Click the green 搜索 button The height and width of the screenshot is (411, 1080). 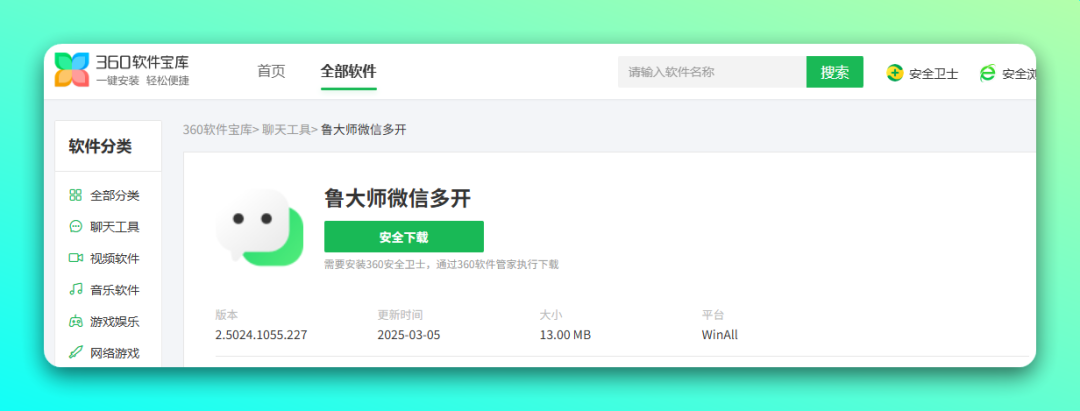click(x=835, y=72)
